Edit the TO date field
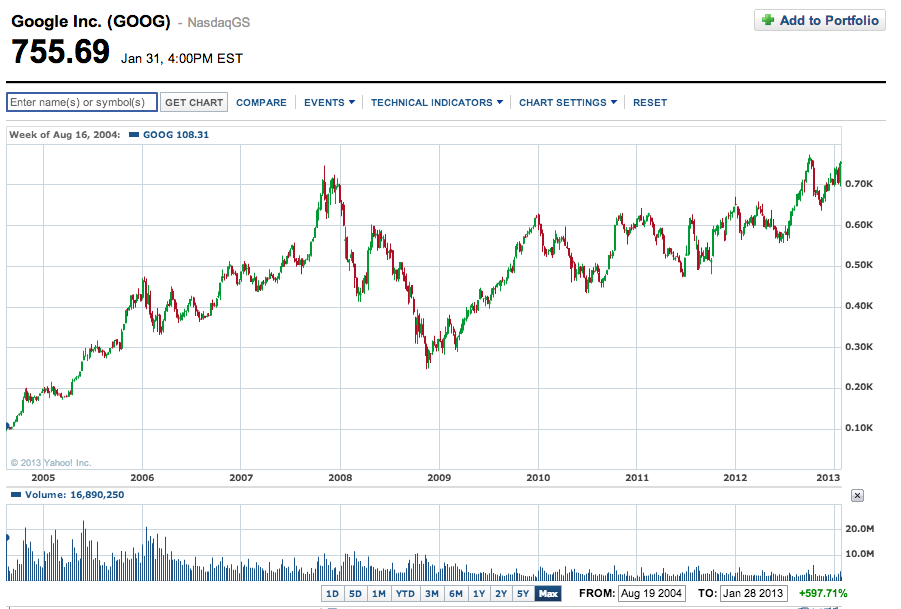This screenshot has height=609, width=901. pyautogui.click(x=753, y=594)
